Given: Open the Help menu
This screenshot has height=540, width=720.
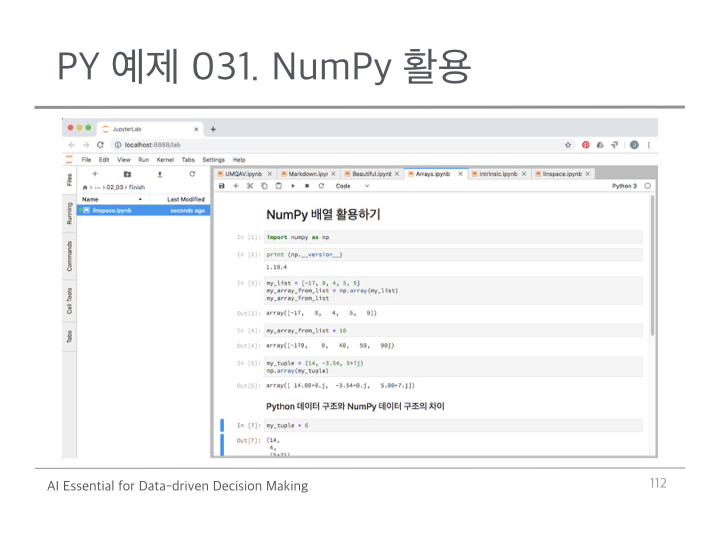Looking at the screenshot, I should pos(239,160).
